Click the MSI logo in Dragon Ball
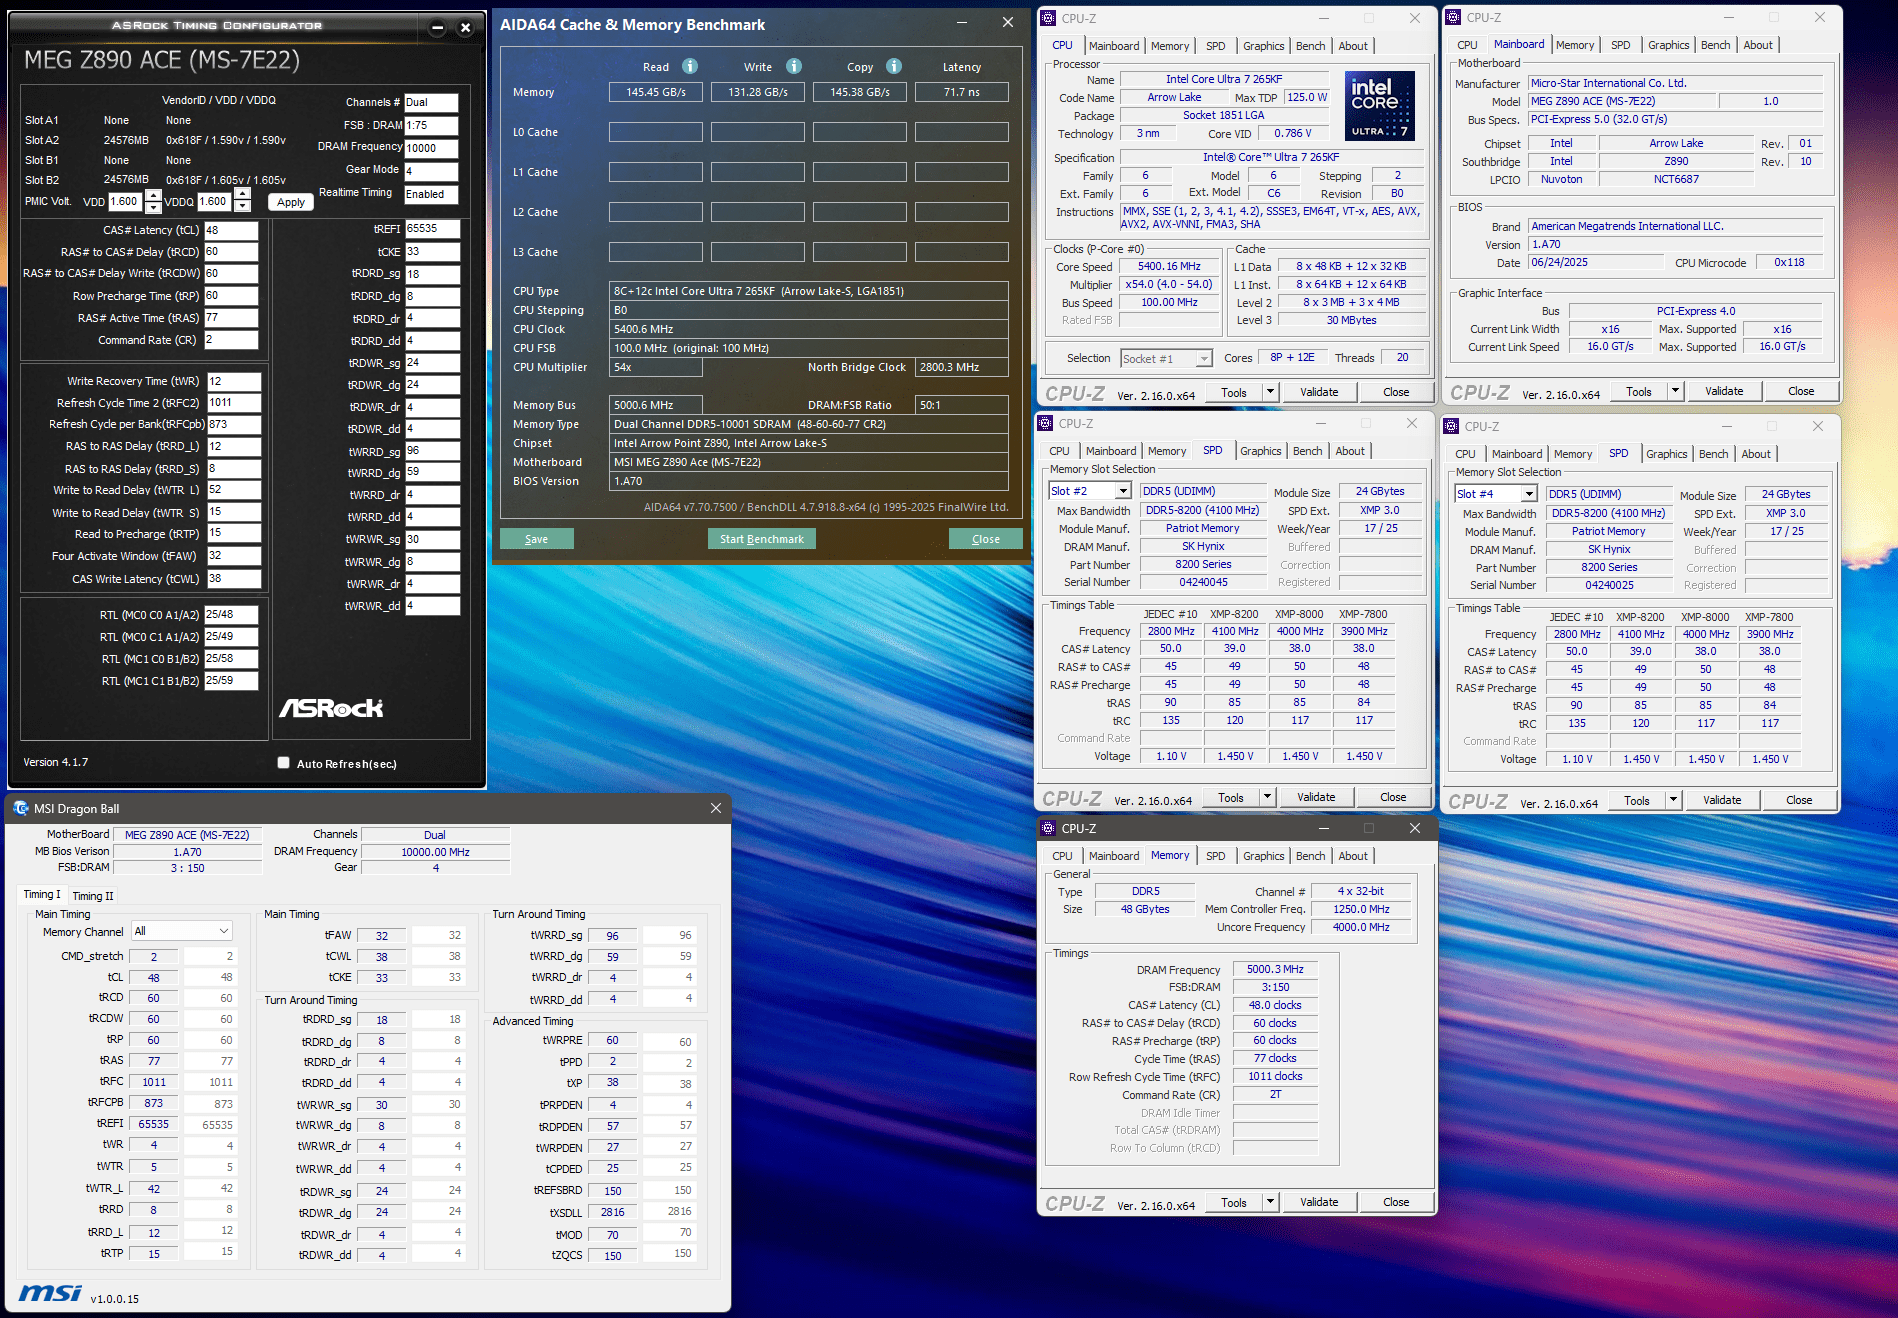Image resolution: width=1898 pixels, height=1318 pixels. [50, 1293]
